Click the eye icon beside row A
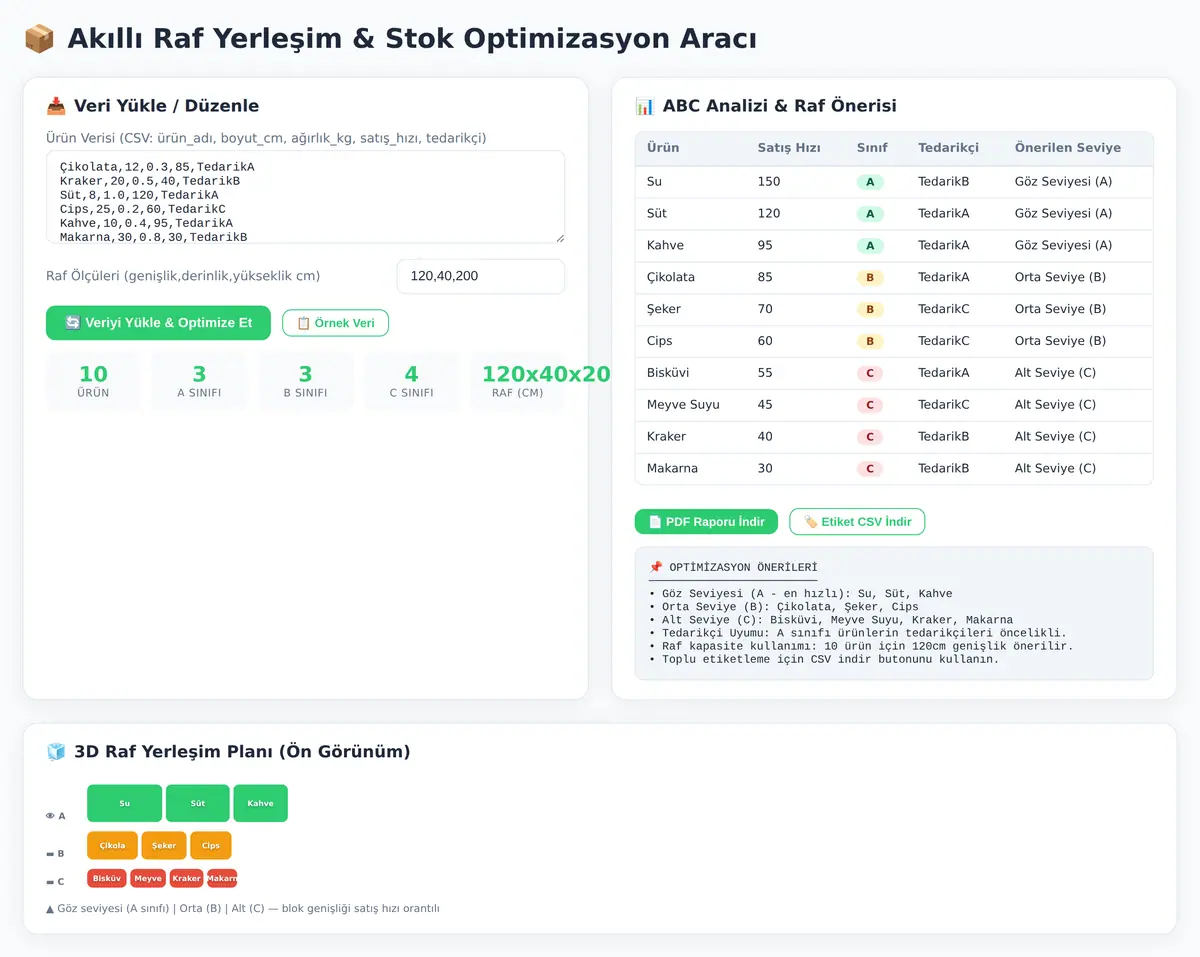Screen dimensions: 1200x957 50,816
